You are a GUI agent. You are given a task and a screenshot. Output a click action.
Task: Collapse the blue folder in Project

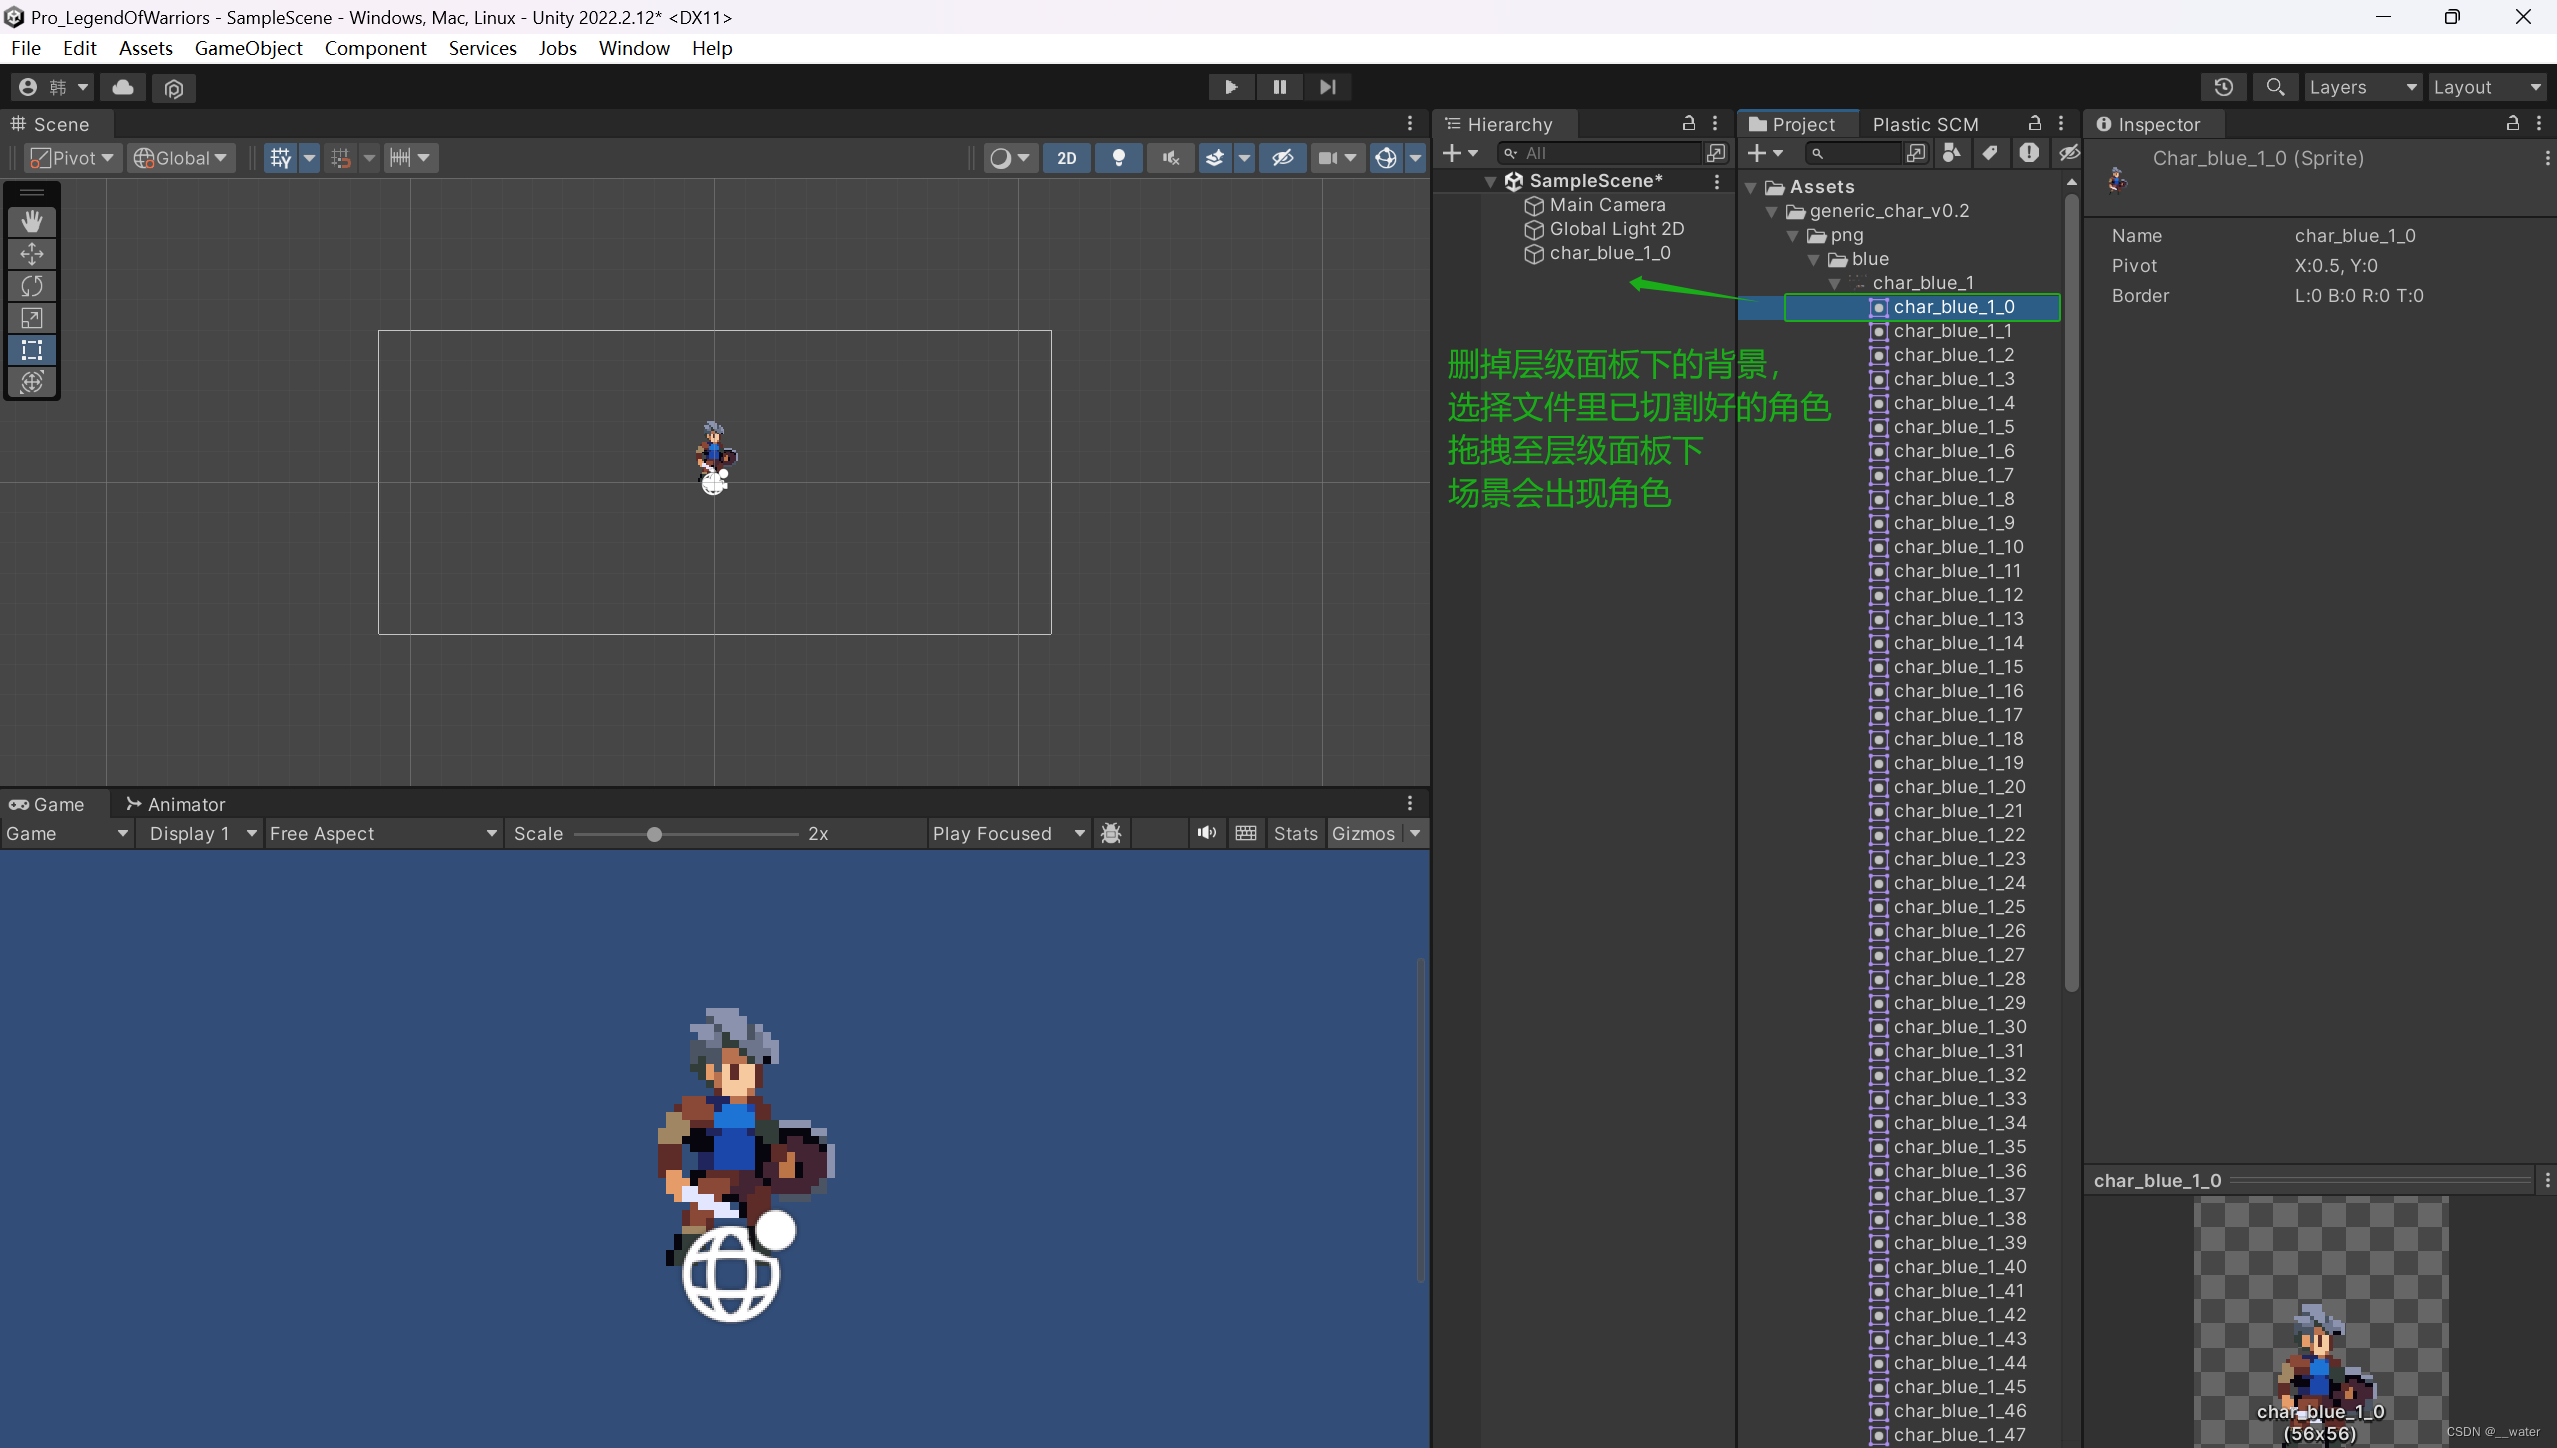(x=1814, y=260)
